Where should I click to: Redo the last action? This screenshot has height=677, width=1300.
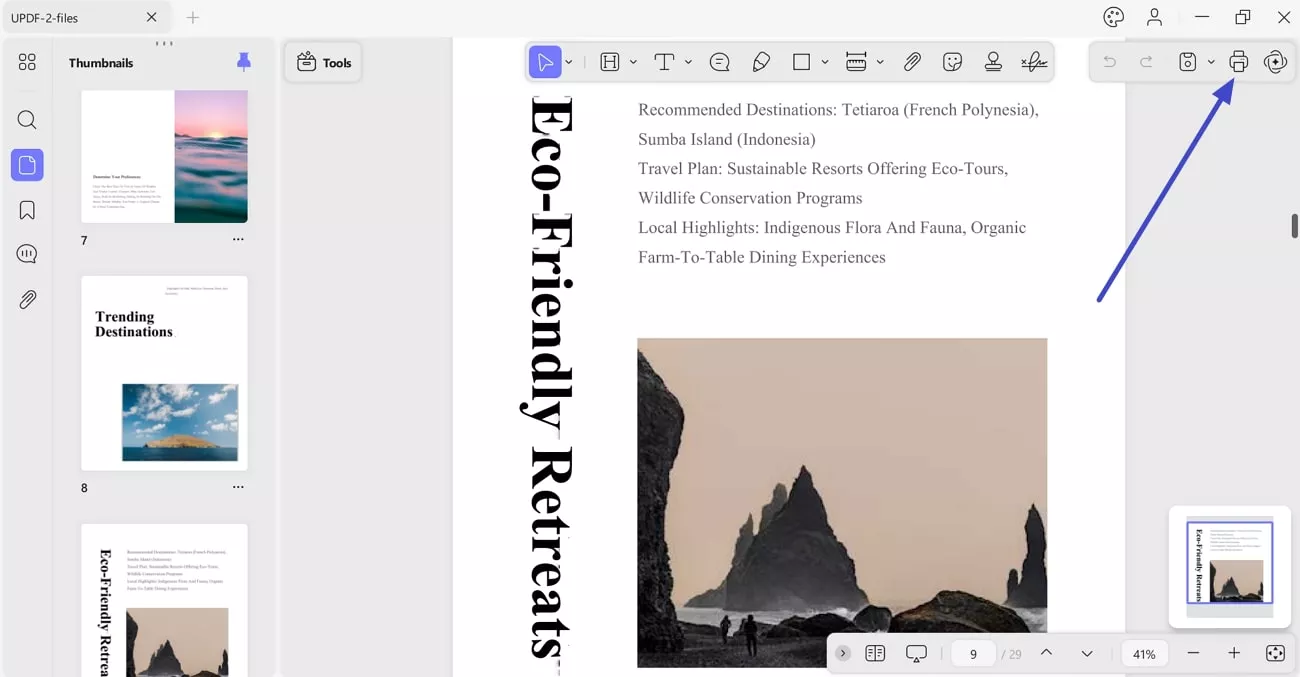click(1146, 62)
